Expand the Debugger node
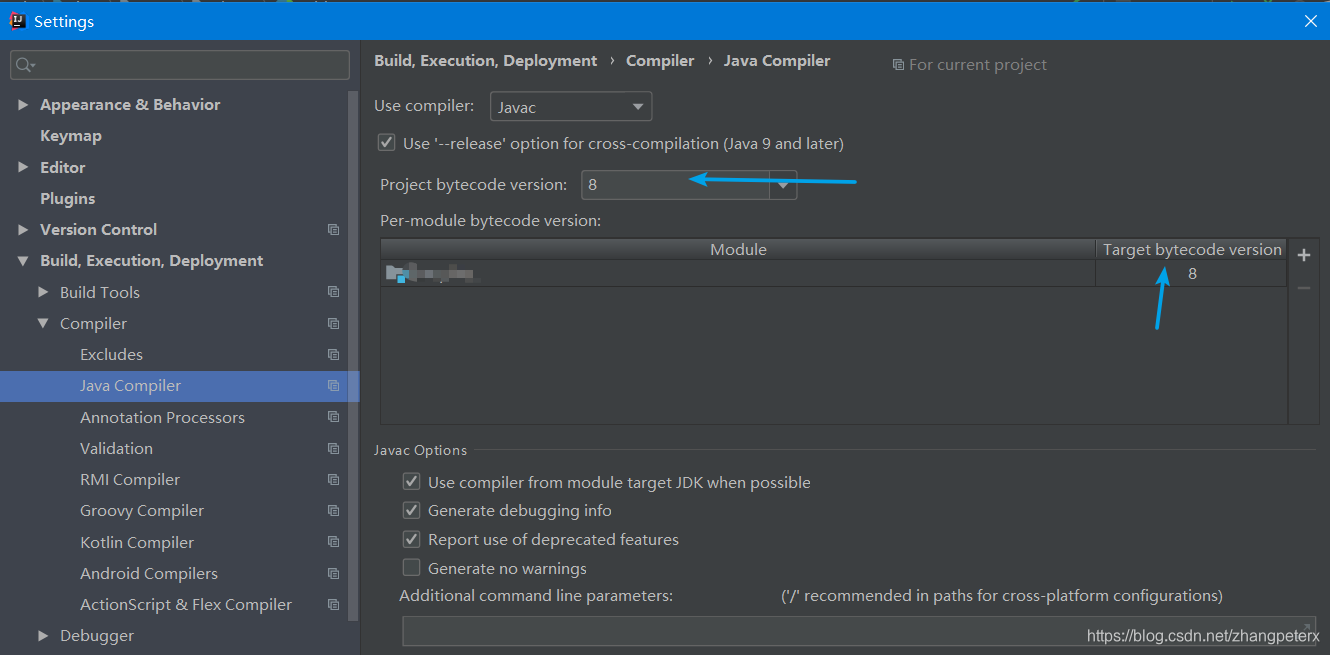 43,635
